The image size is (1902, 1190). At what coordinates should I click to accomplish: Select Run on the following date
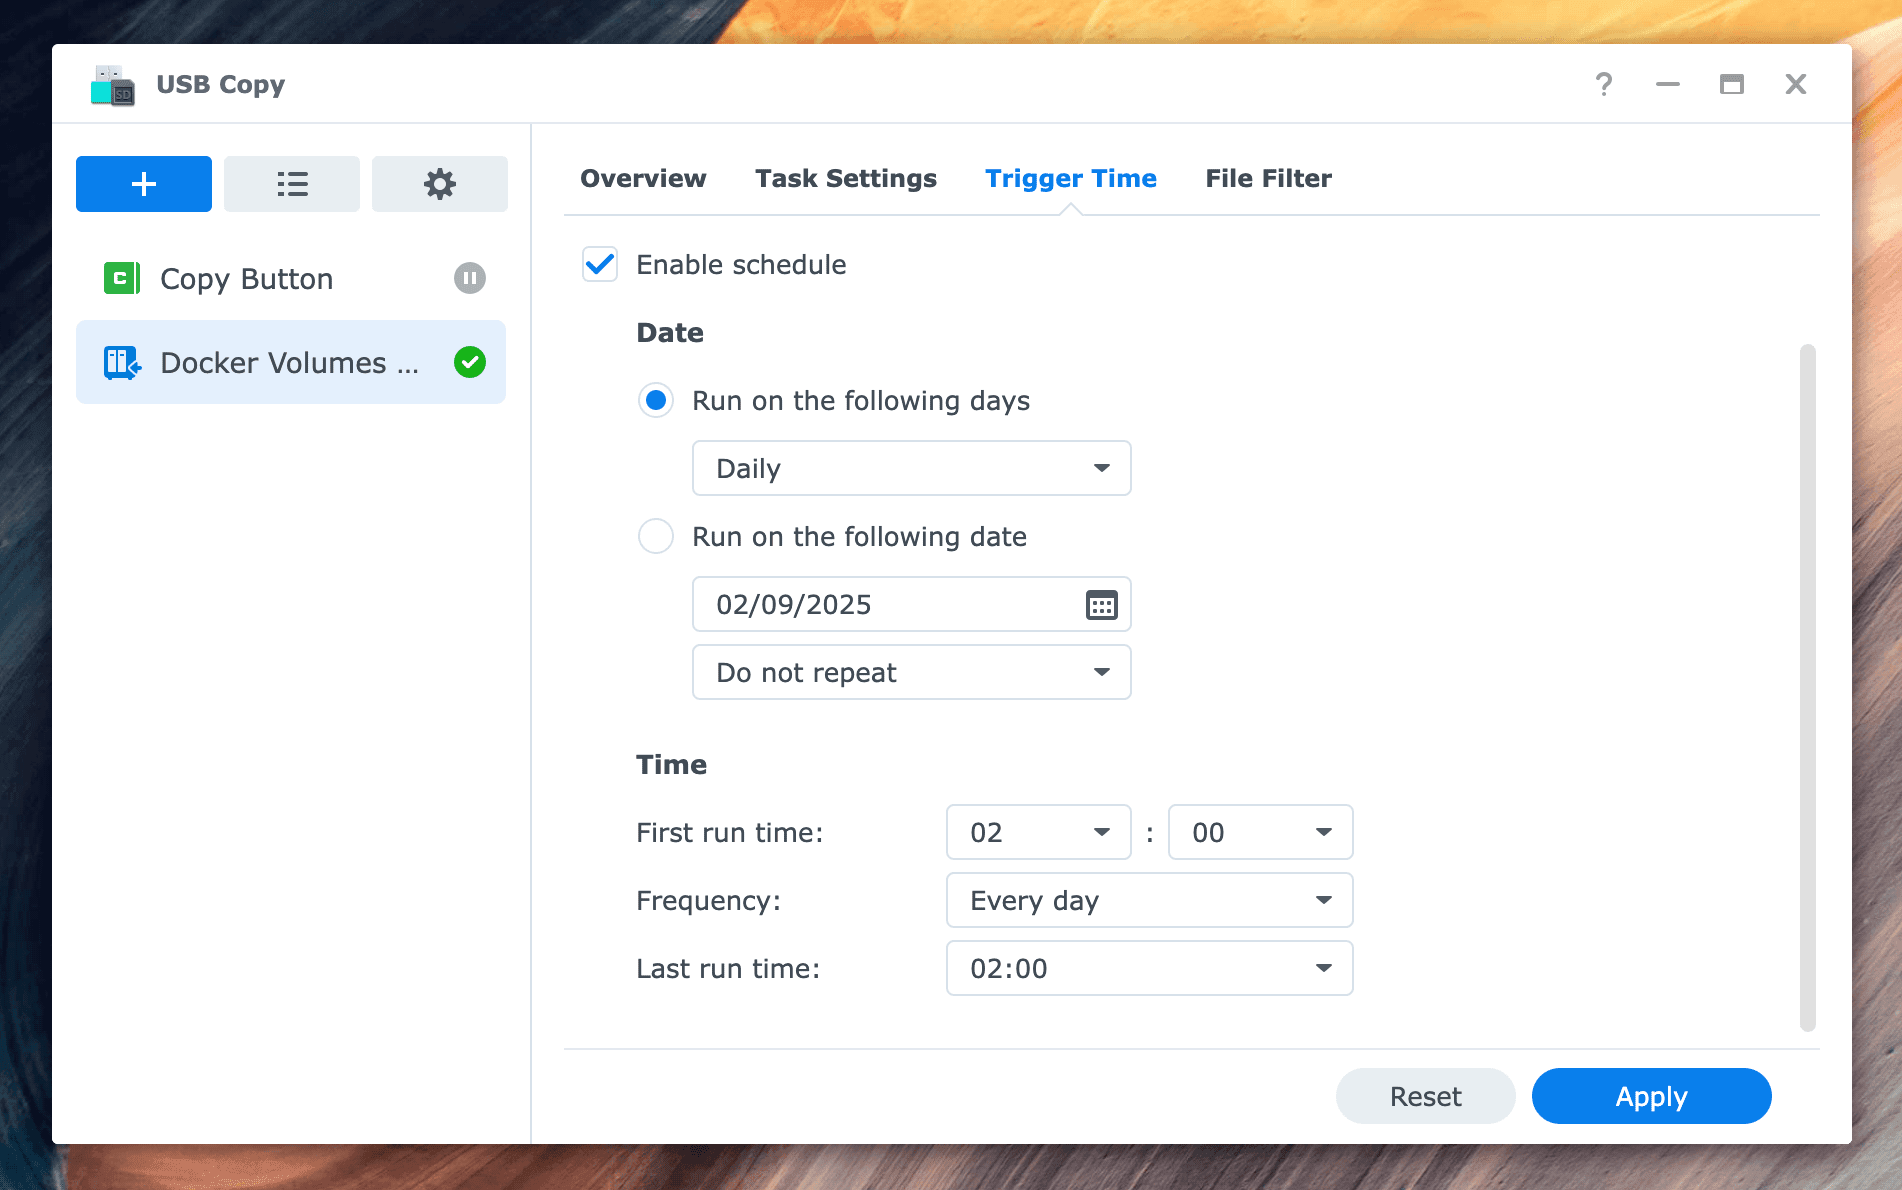(x=656, y=536)
